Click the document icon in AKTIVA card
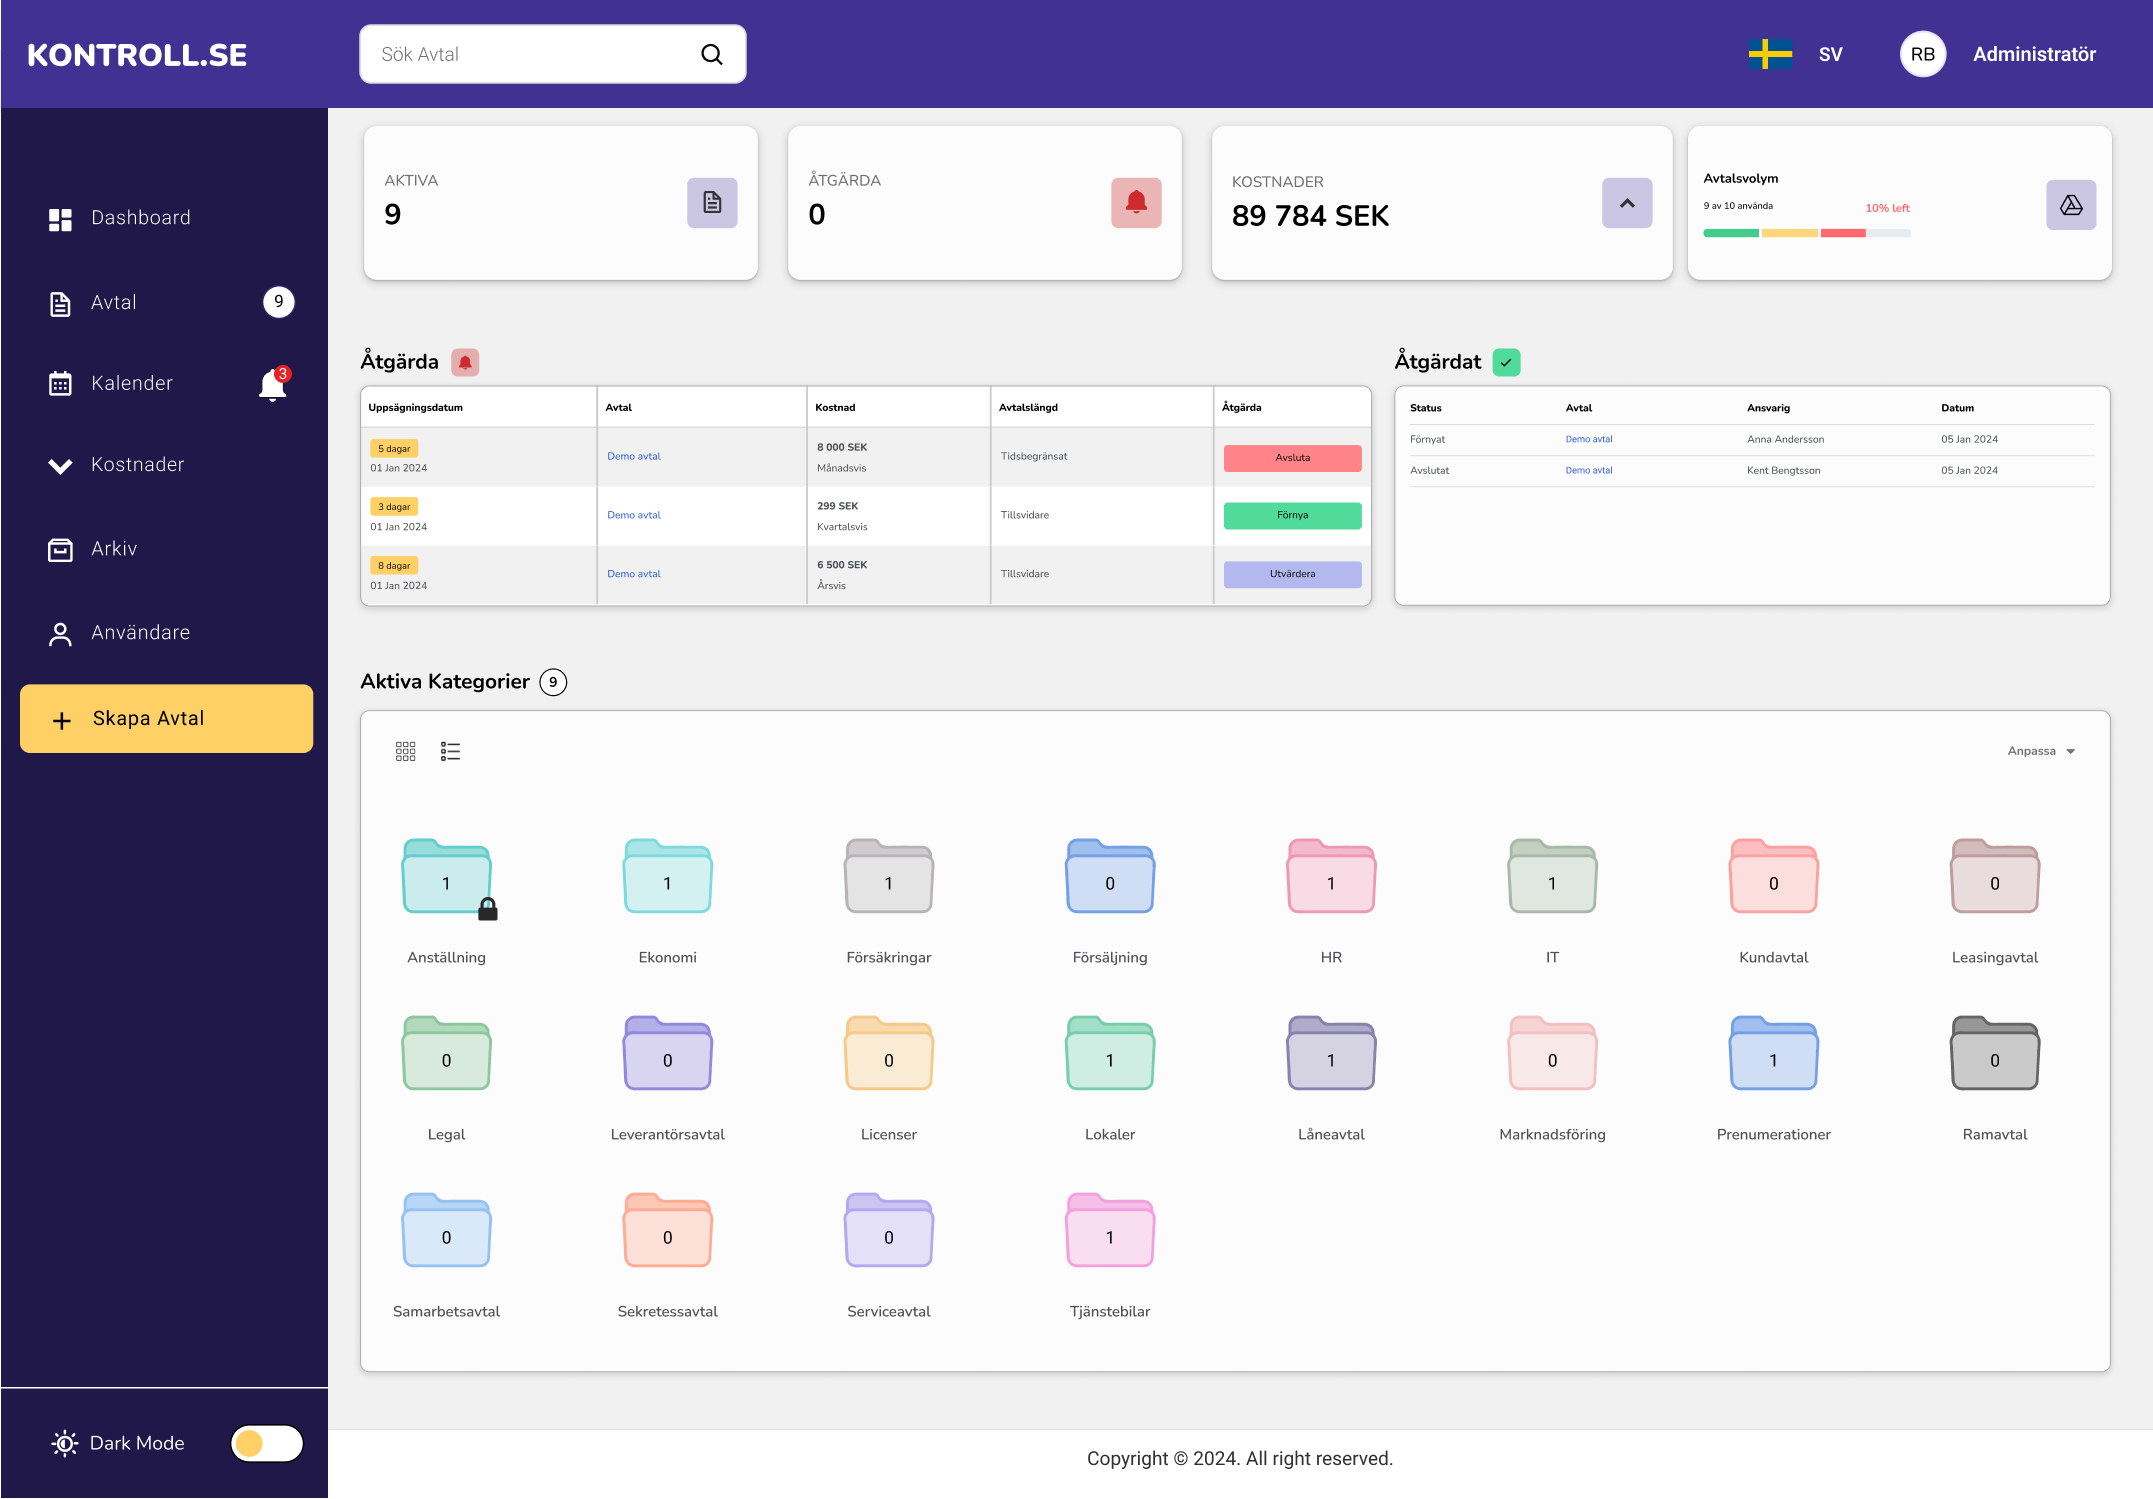This screenshot has height=1499, width=2153. click(x=712, y=203)
